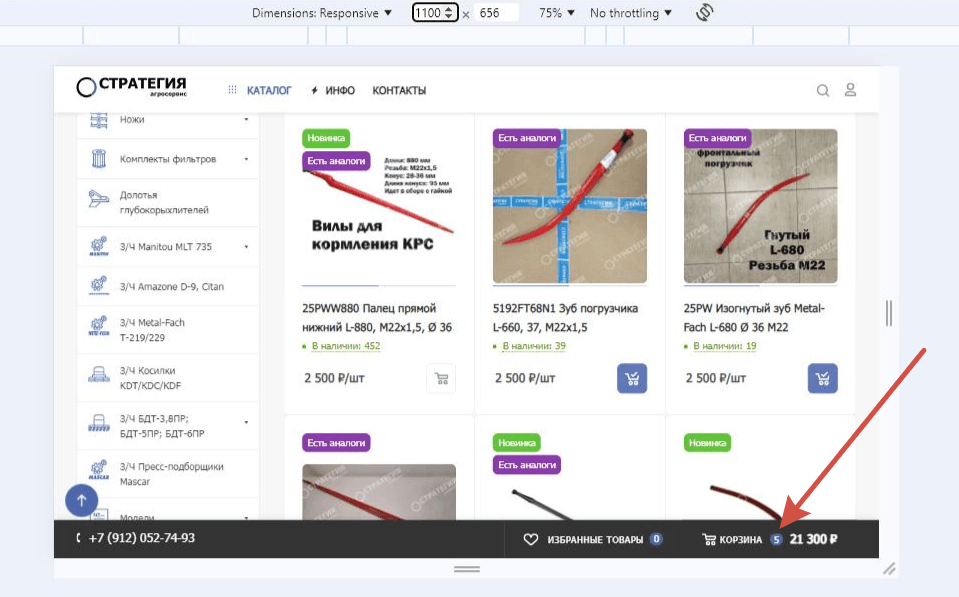959x597 pixels.
Task: Click the scroll-to-top arrow button
Action: coord(81,500)
